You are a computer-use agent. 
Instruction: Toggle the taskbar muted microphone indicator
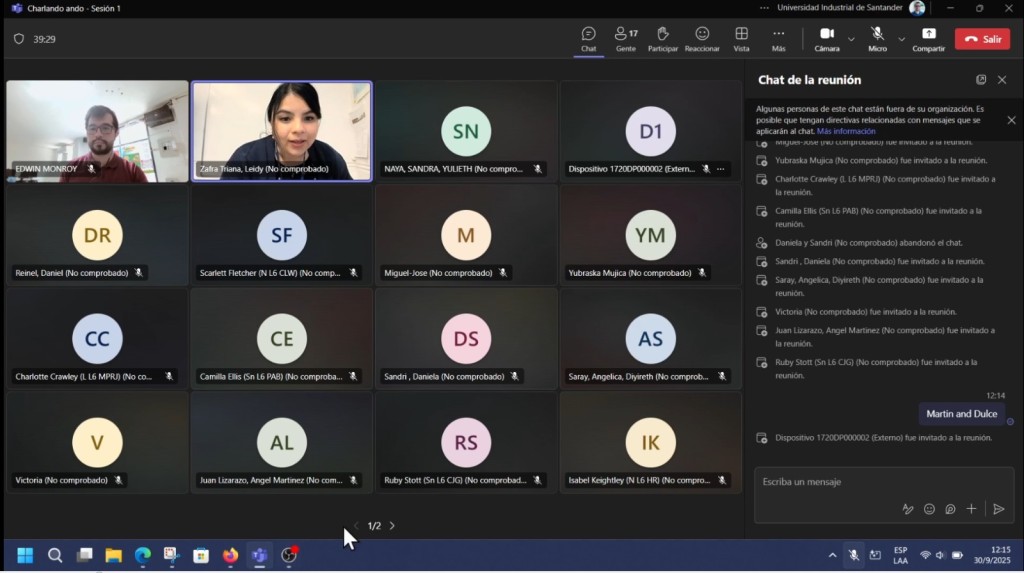[x=853, y=555]
